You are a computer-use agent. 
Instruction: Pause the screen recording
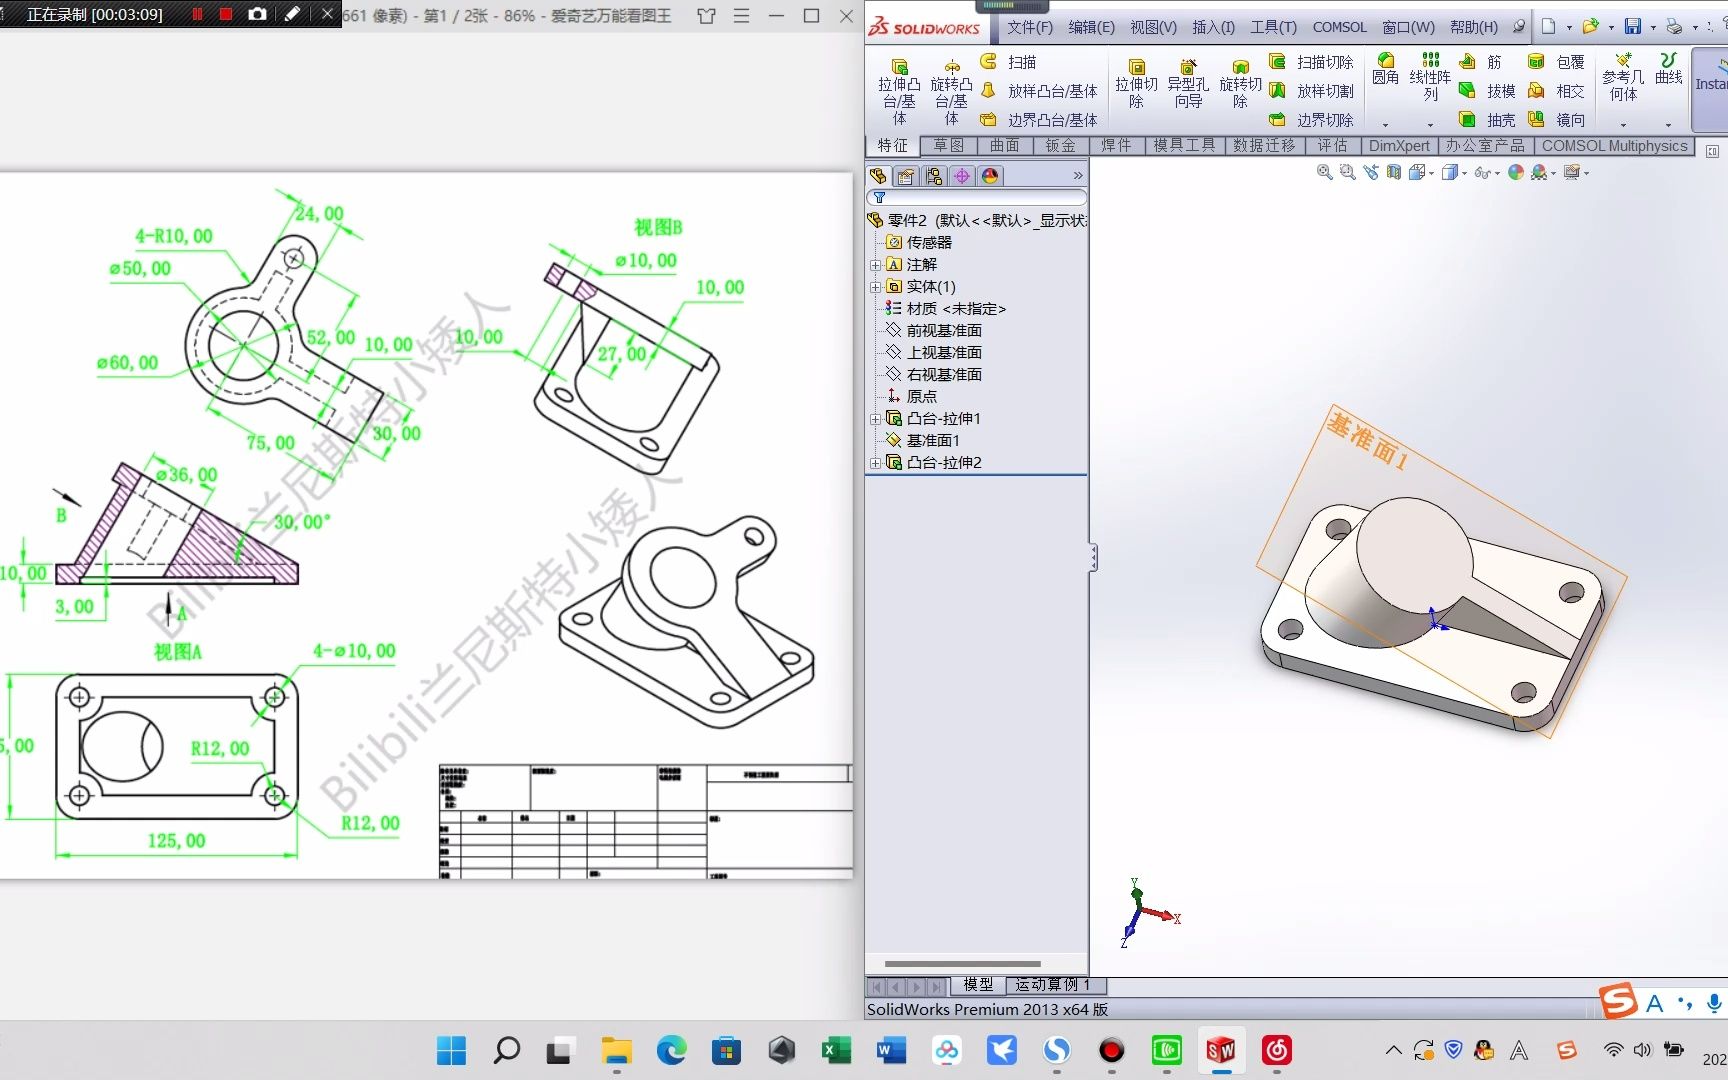[x=196, y=15]
